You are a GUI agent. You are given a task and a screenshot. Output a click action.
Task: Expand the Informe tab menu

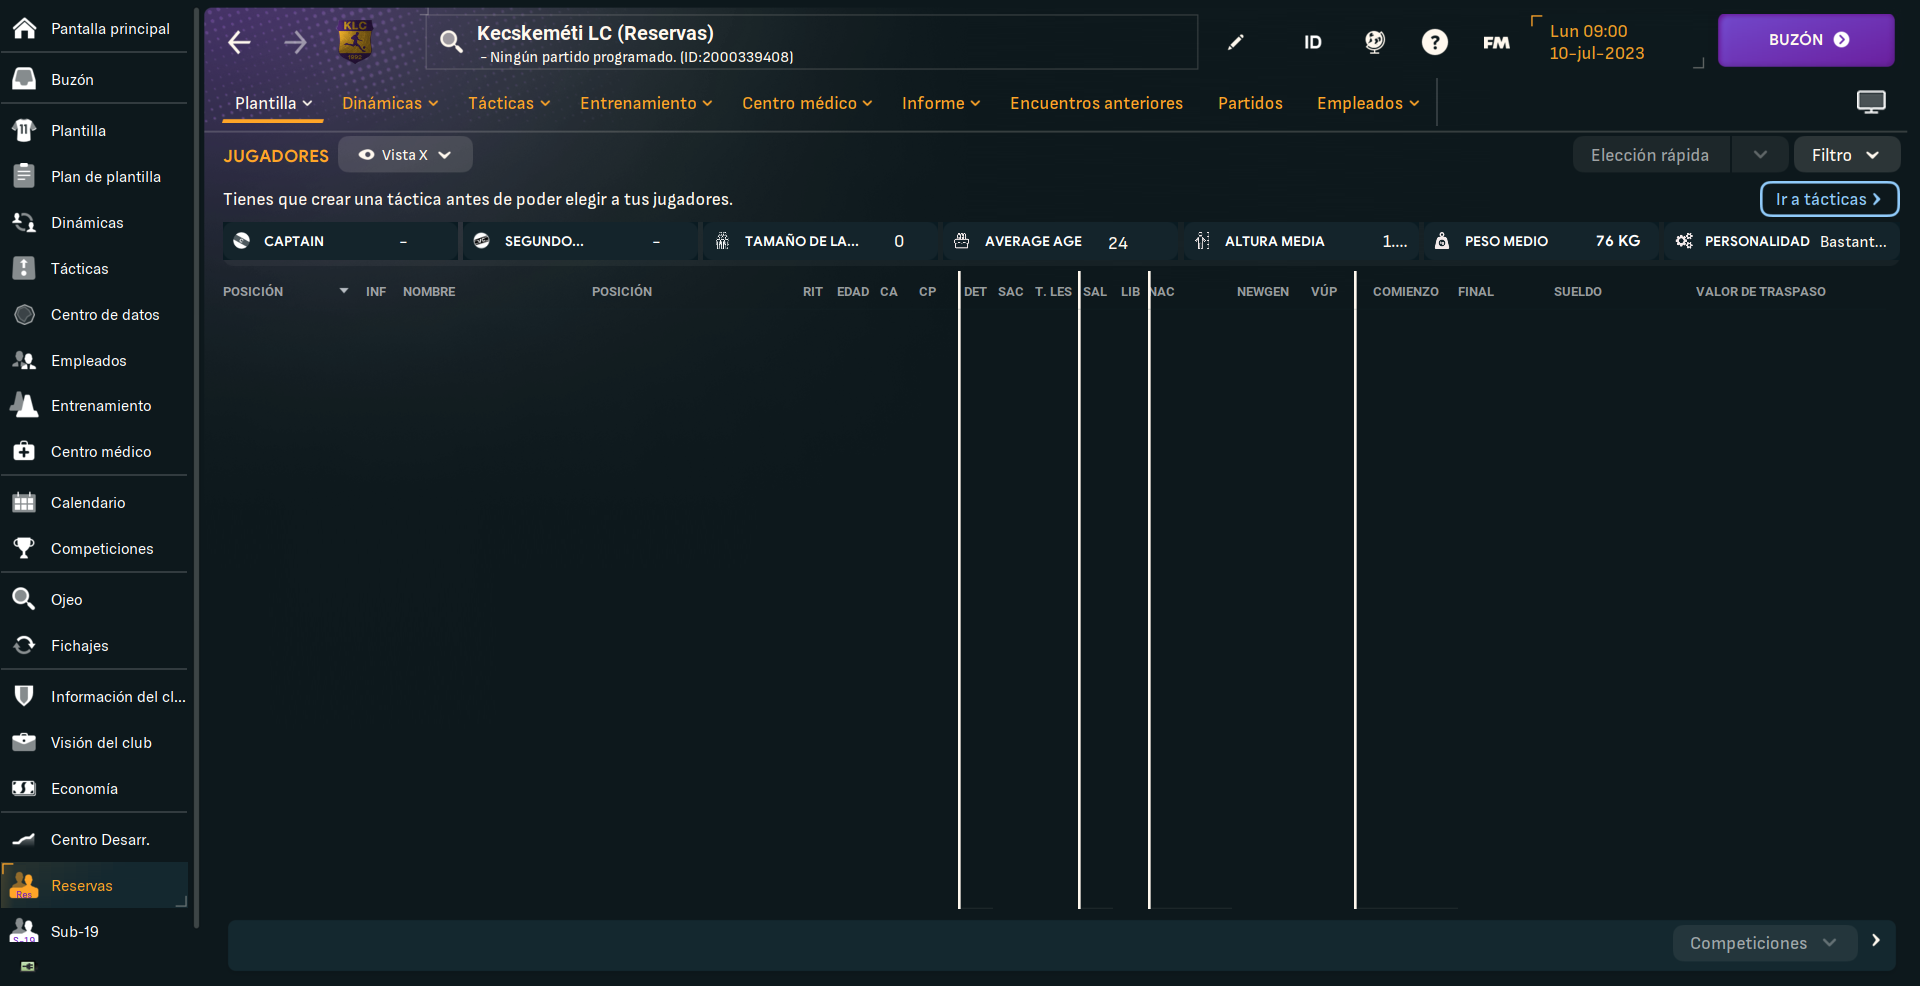[x=941, y=103]
